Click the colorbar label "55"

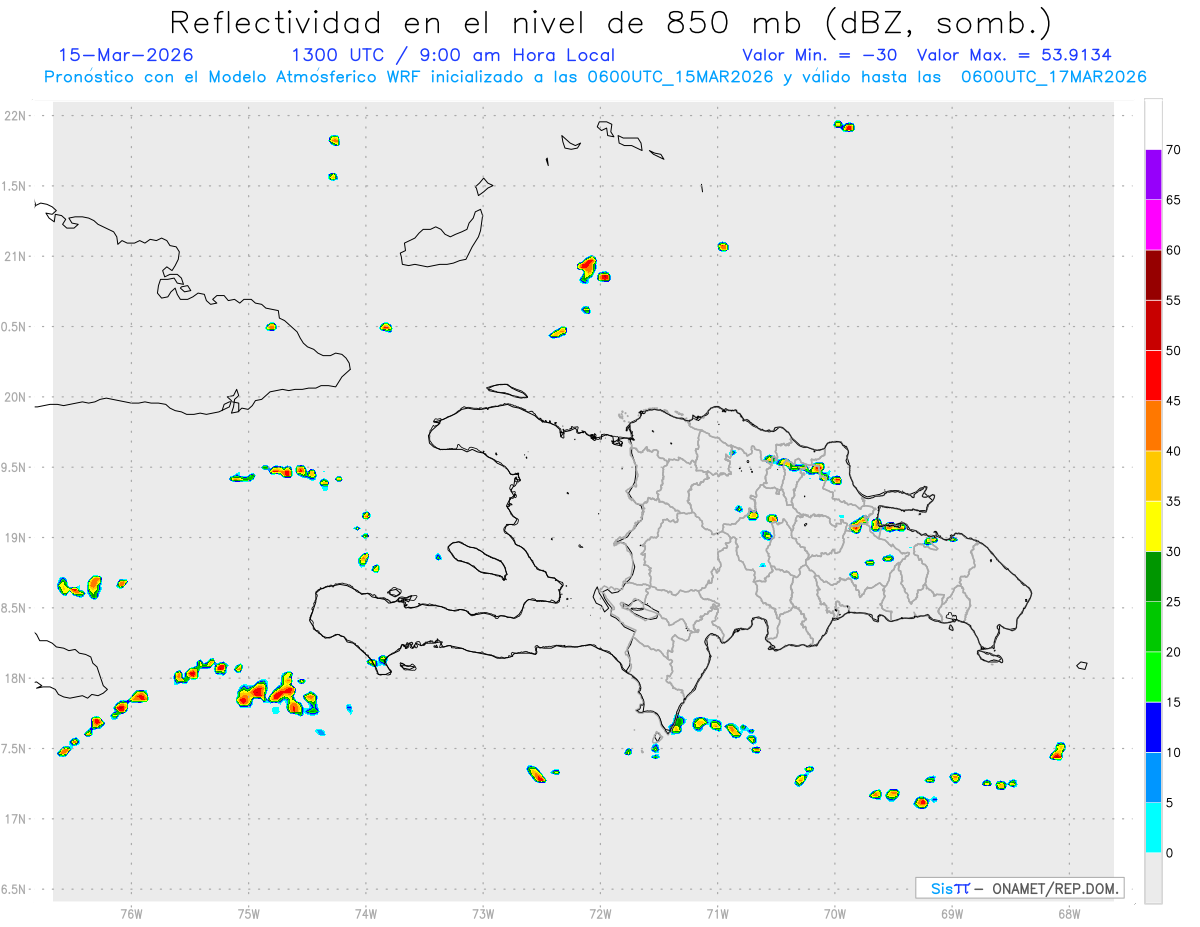(x=1174, y=300)
